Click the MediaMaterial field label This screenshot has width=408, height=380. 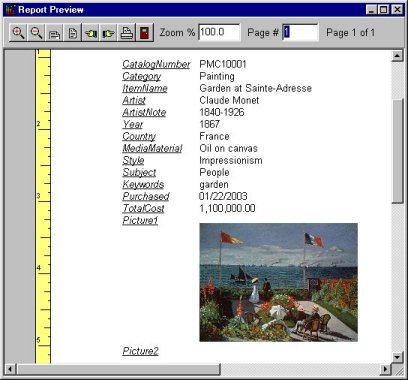click(x=152, y=148)
